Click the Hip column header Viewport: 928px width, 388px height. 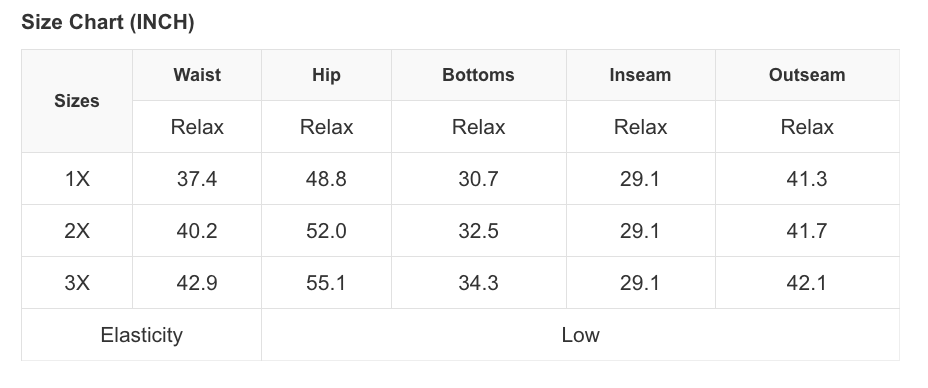click(327, 75)
